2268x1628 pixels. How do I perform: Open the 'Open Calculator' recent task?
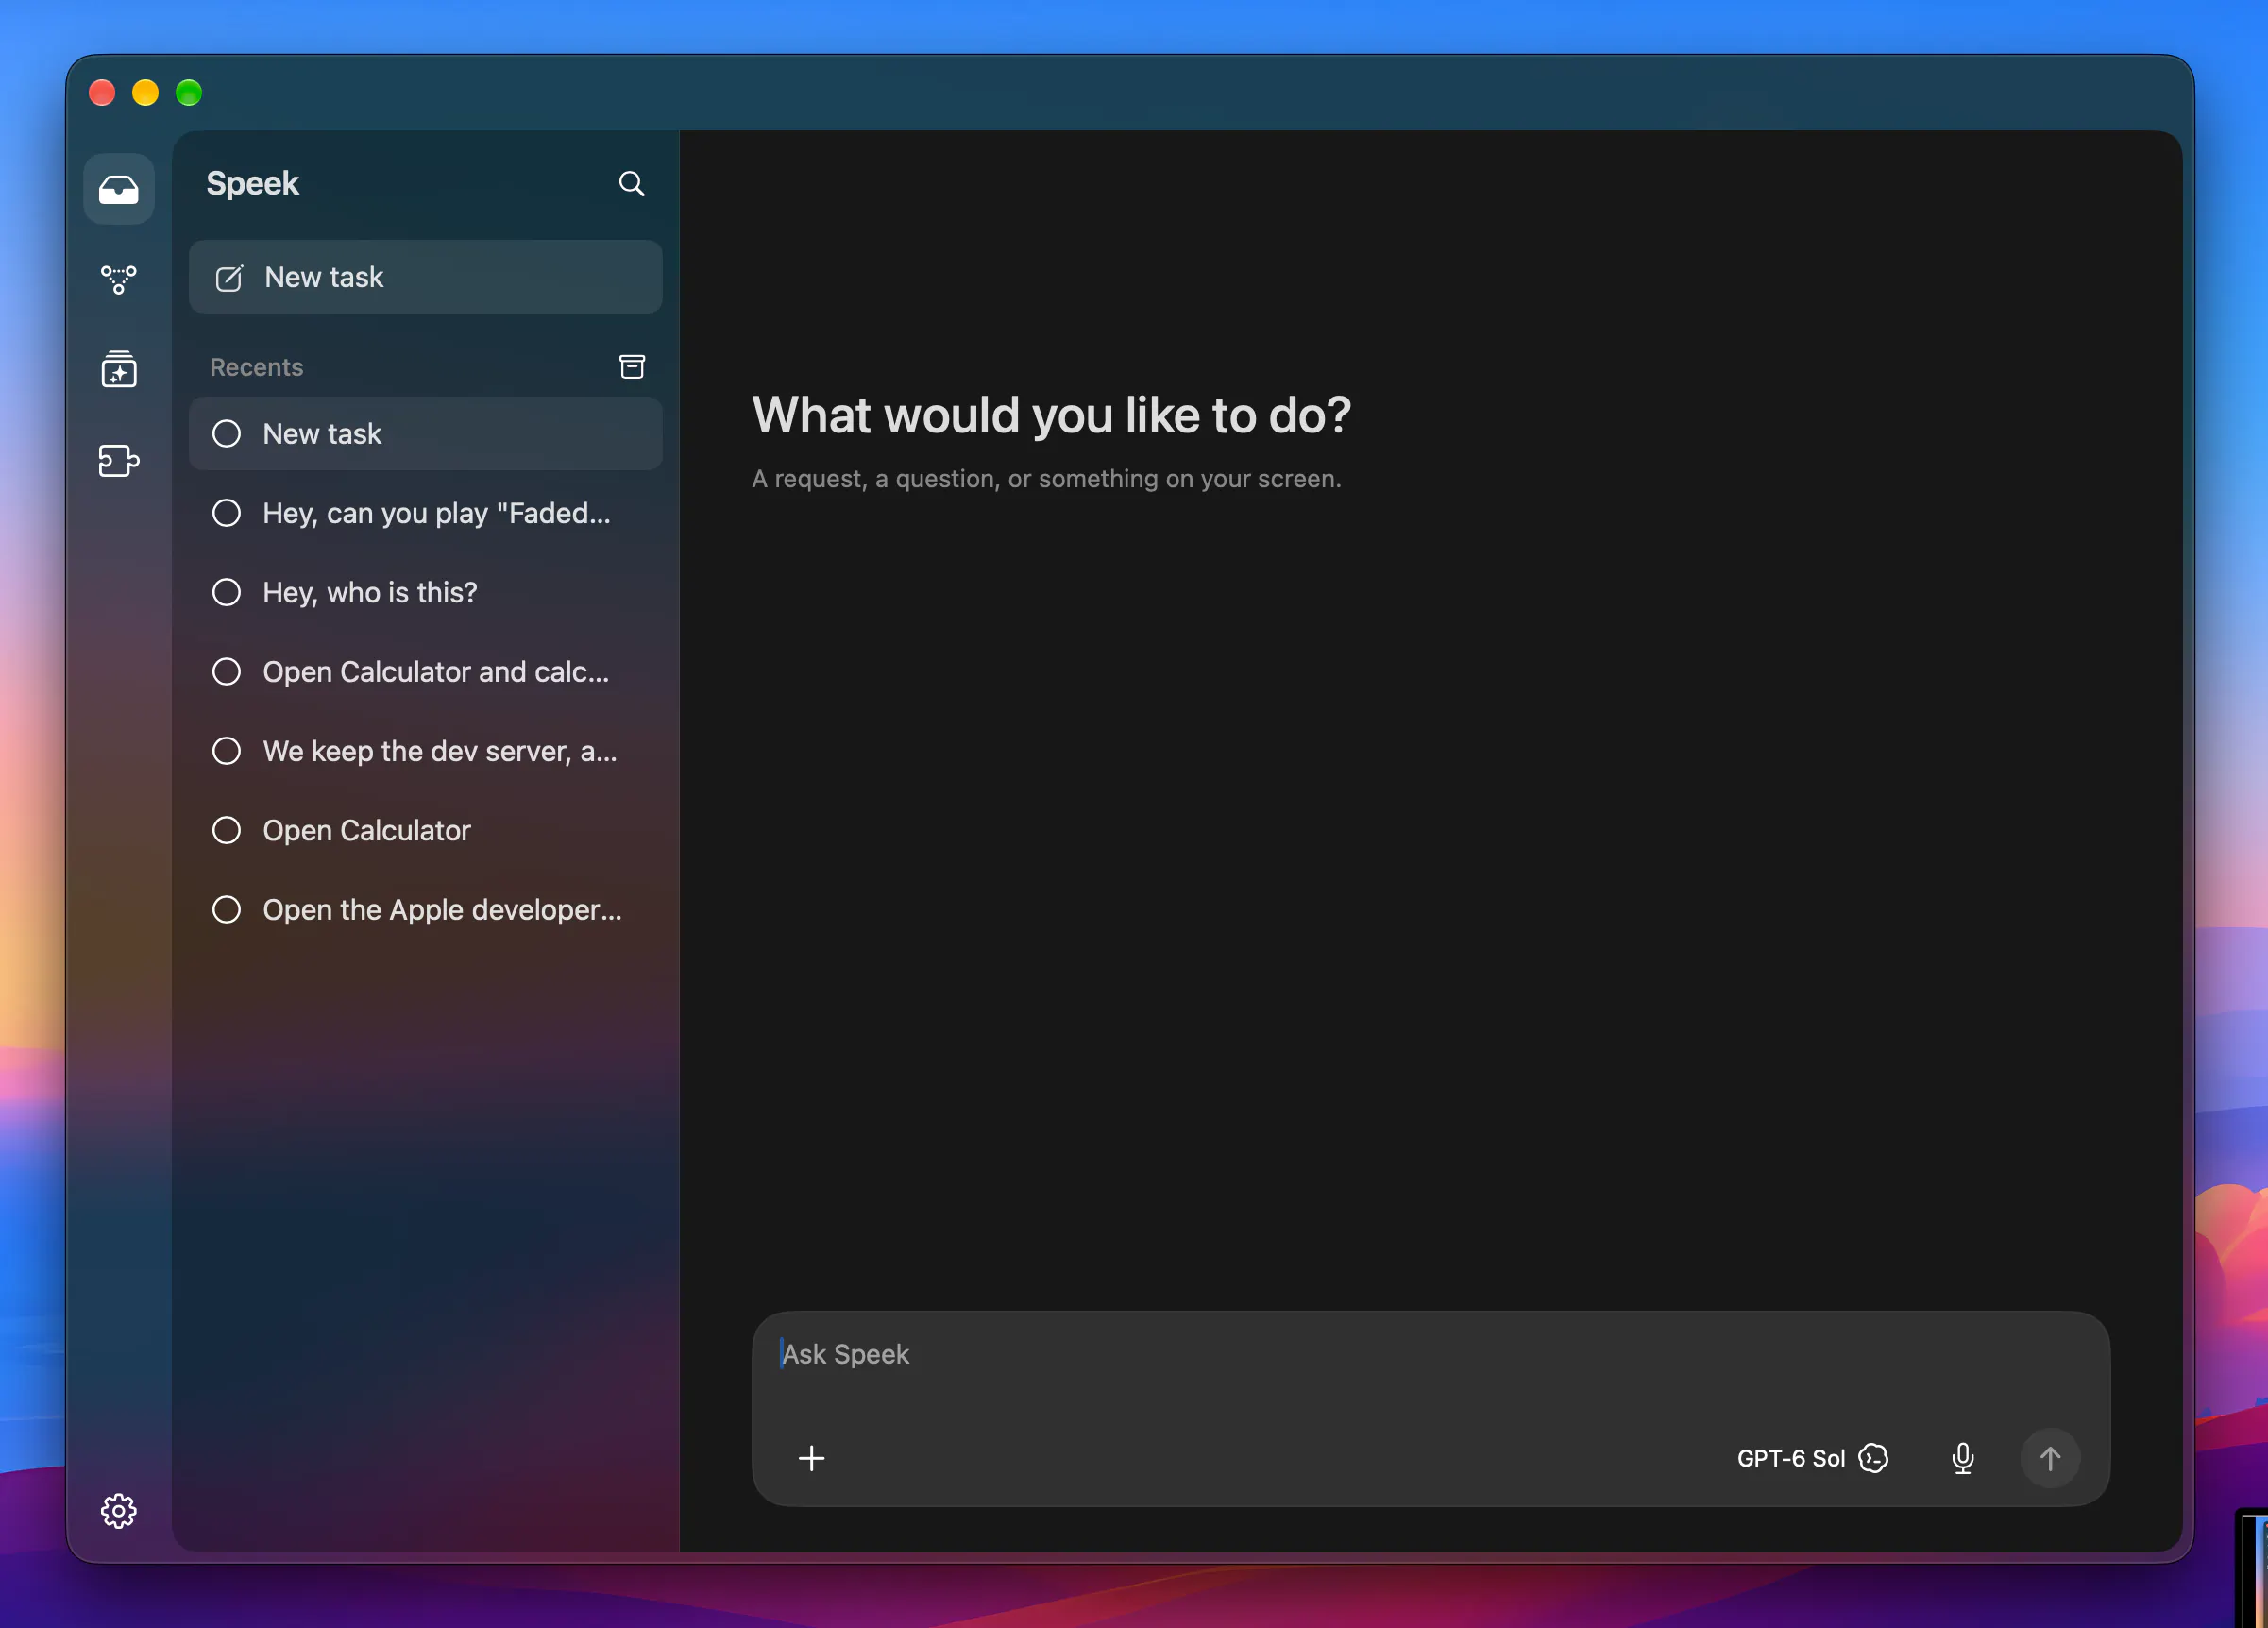click(426, 830)
